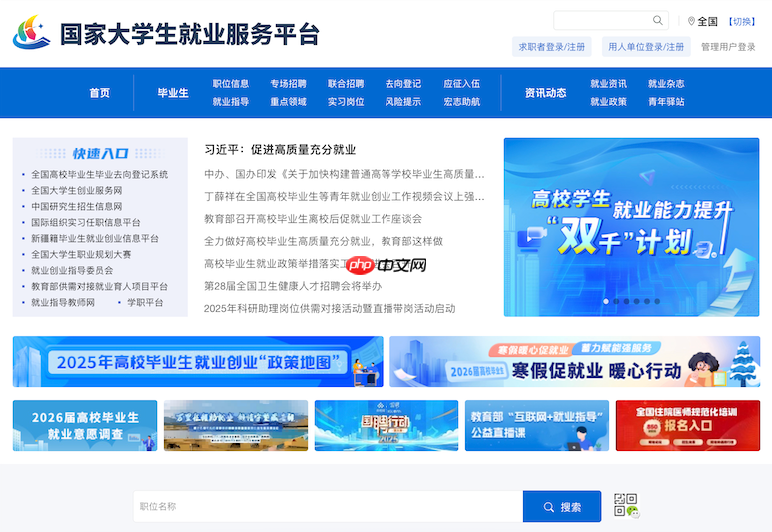Type in the 职位名称 search field
The width and height of the screenshot is (772, 532).
[x=328, y=507]
